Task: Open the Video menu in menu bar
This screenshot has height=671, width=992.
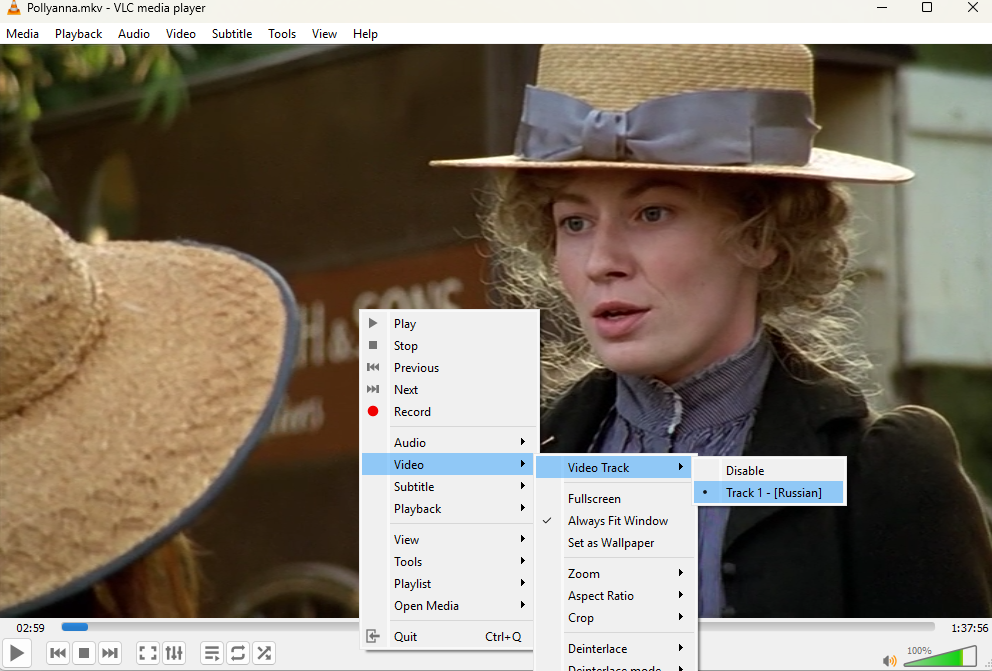Action: click(180, 34)
